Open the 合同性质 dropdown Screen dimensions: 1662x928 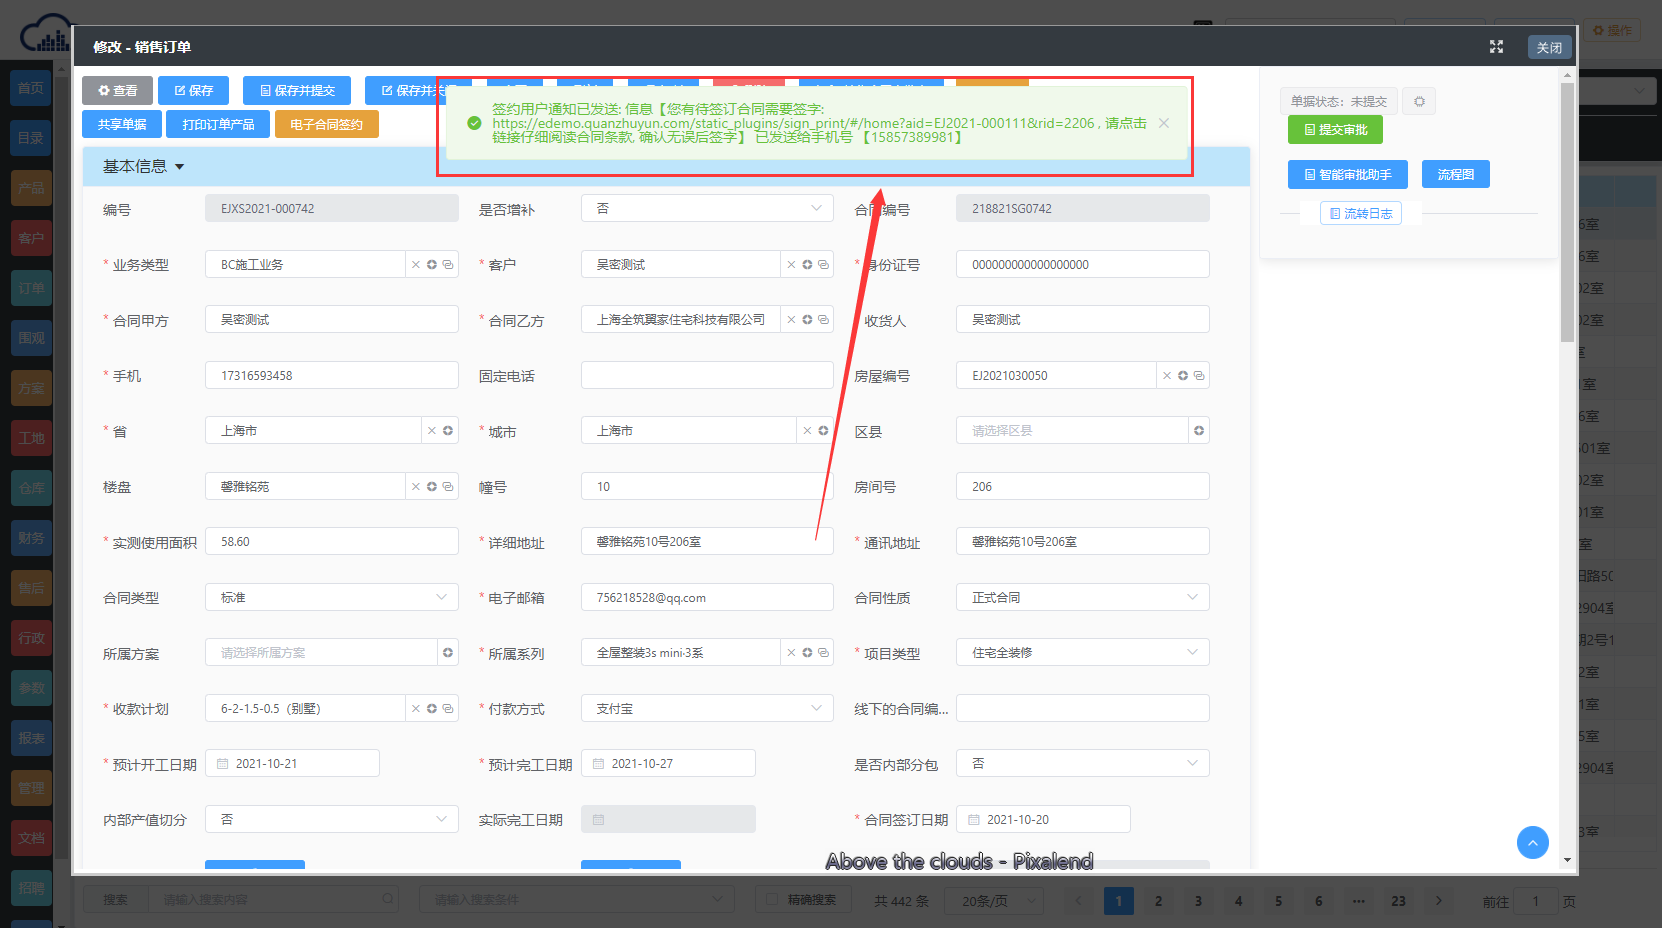[1082, 598]
